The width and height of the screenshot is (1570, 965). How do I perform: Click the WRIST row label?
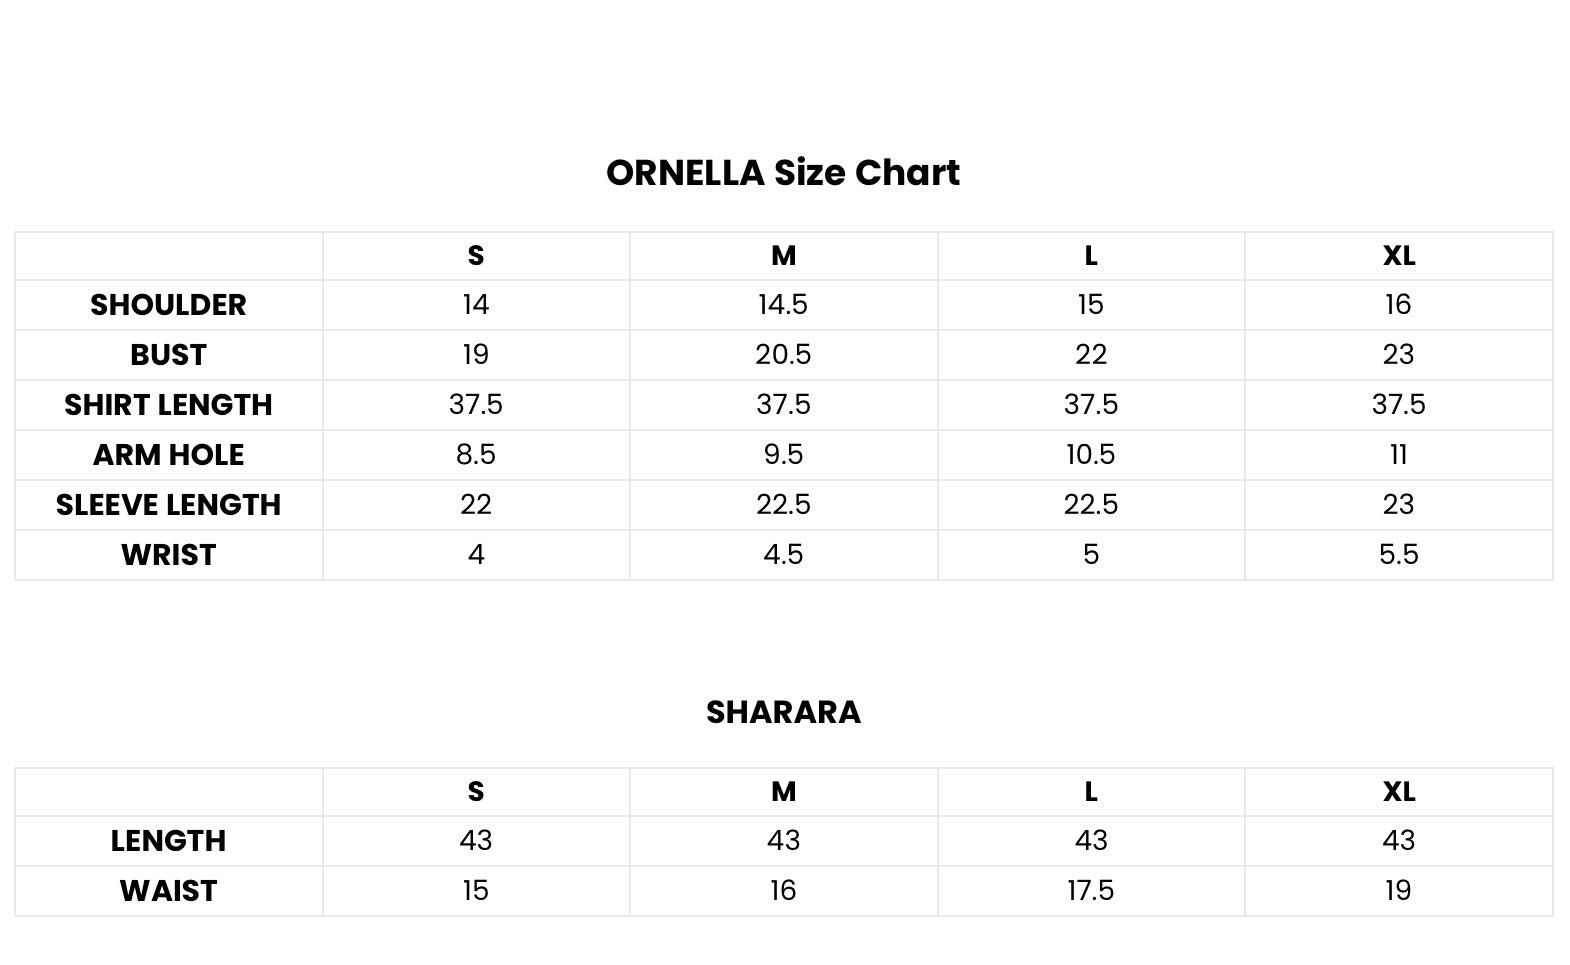tap(168, 555)
